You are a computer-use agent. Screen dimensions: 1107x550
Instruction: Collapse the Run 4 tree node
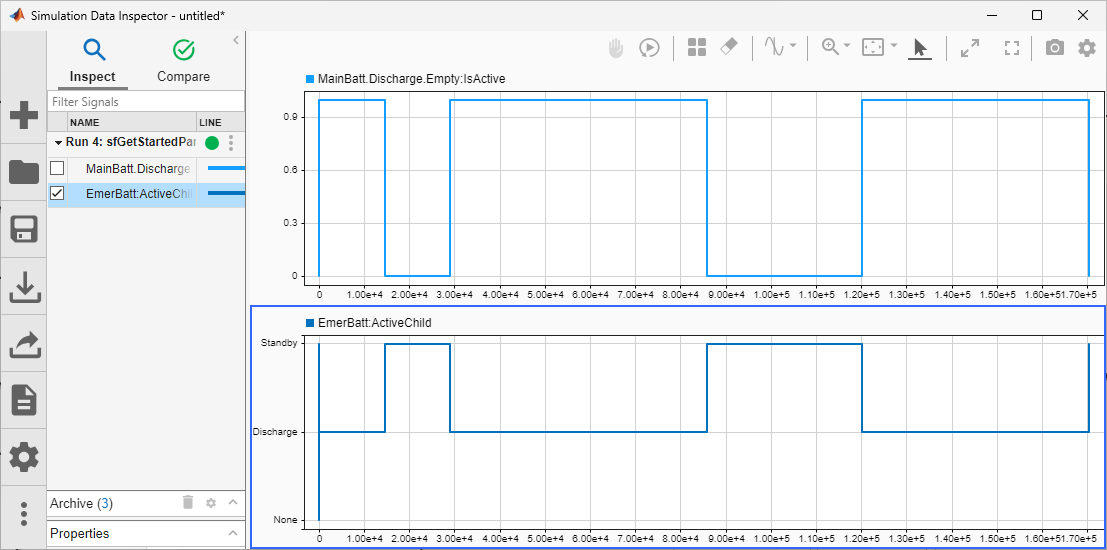click(x=58, y=143)
